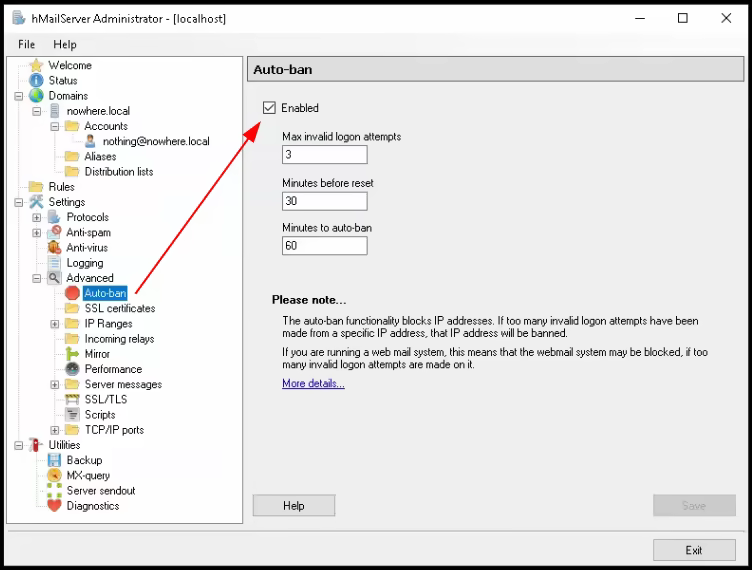Screen dimensions: 752x570
Task: Click the Save button
Action: pos(694,505)
